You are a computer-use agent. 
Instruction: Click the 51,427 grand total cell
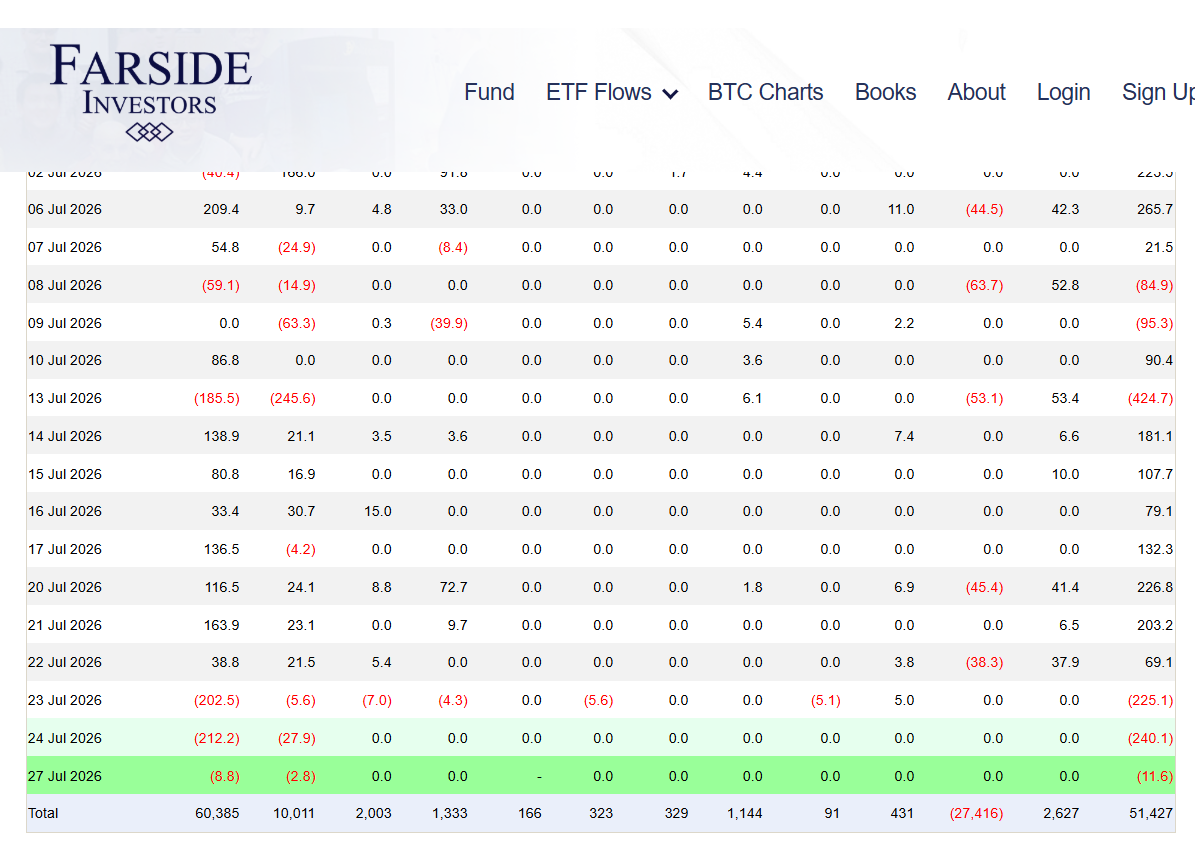pyautogui.click(x=1151, y=813)
